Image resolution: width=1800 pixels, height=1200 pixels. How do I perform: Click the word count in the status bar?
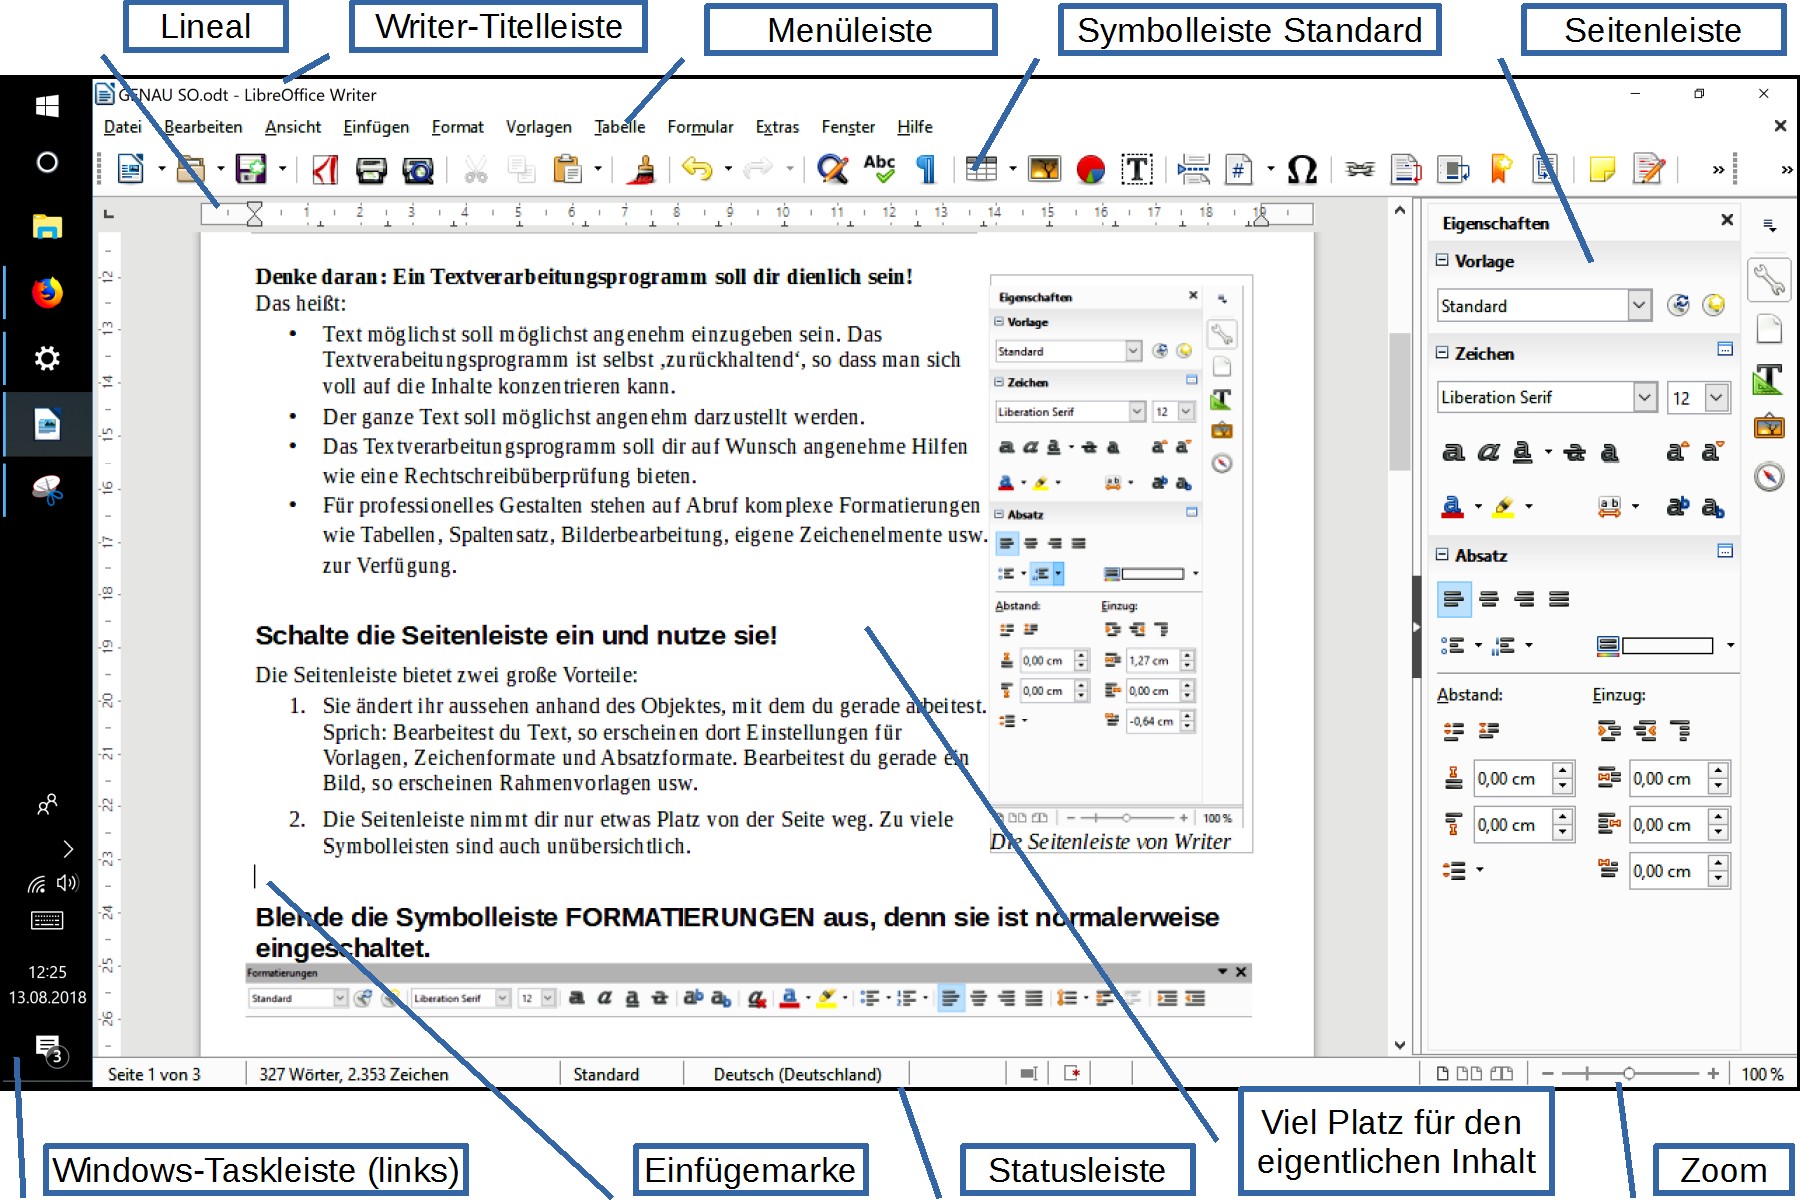[x=353, y=1074]
